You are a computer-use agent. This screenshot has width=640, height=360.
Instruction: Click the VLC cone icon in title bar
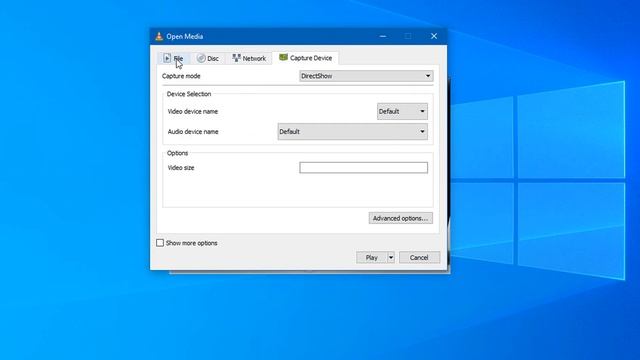pos(159,36)
